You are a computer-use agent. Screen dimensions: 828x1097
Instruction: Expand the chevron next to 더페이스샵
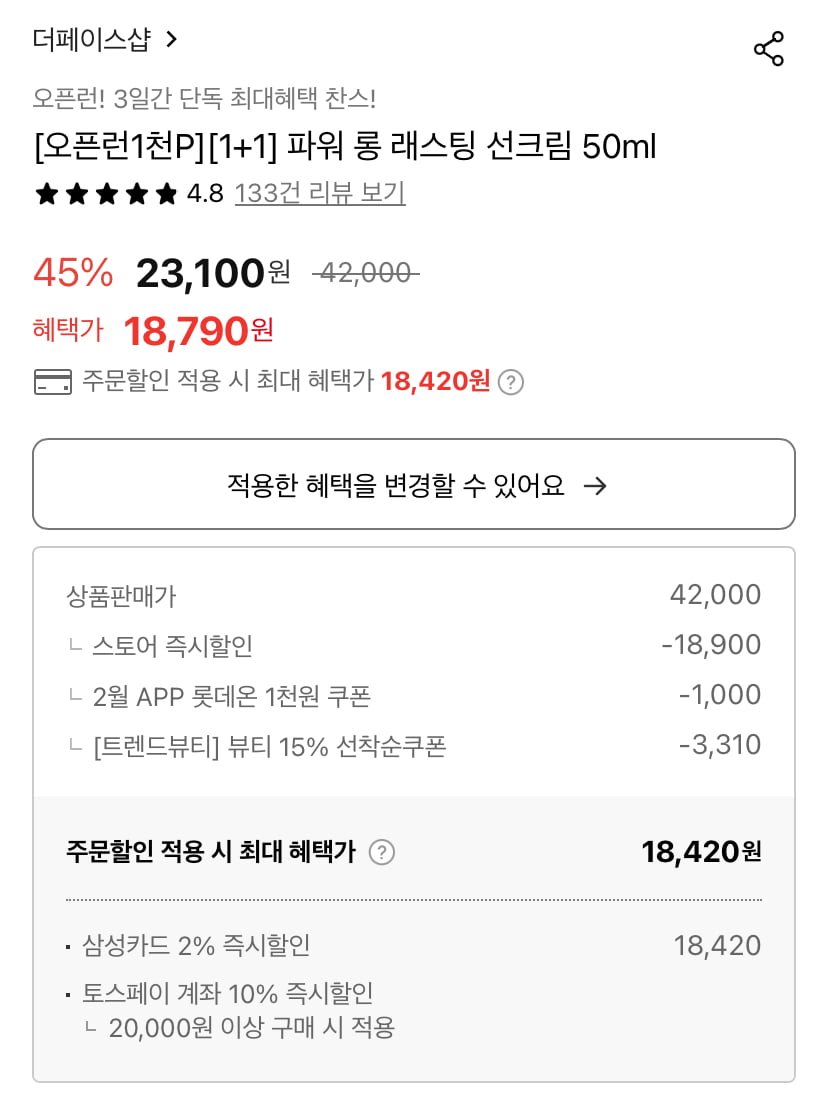click(172, 39)
